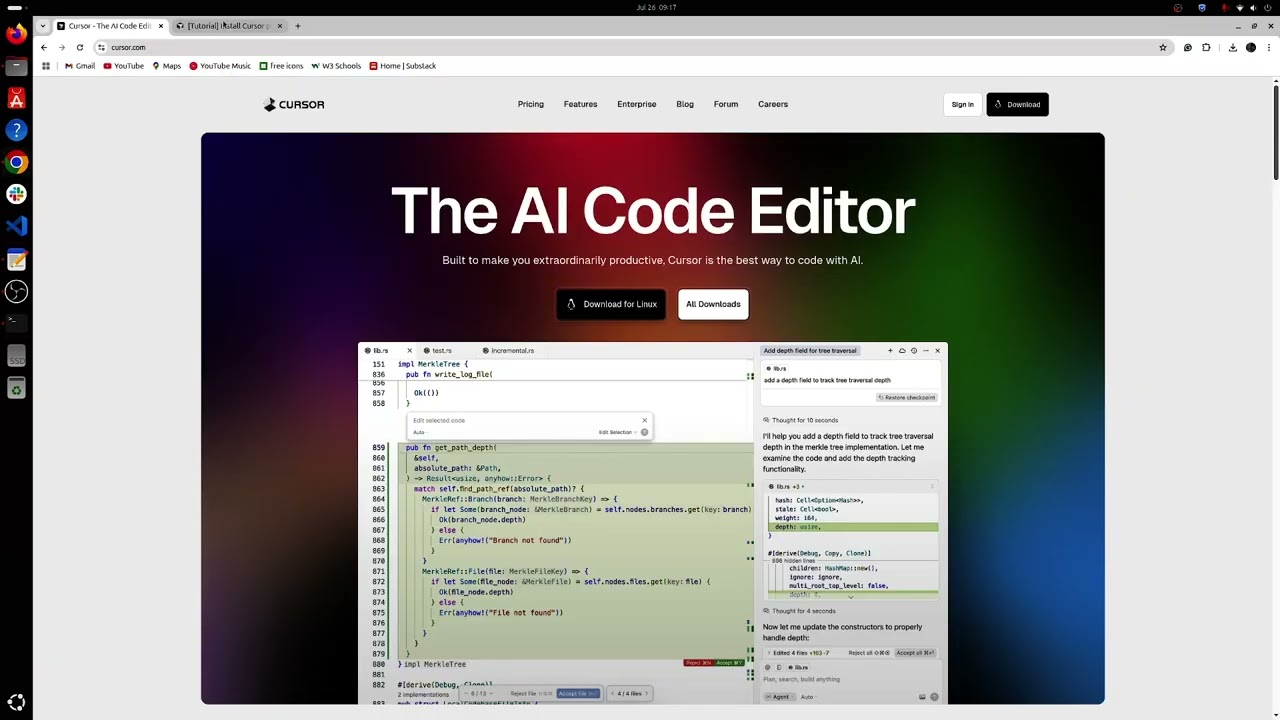Go forward in browser history
This screenshot has height=720, width=1280.
61,47
